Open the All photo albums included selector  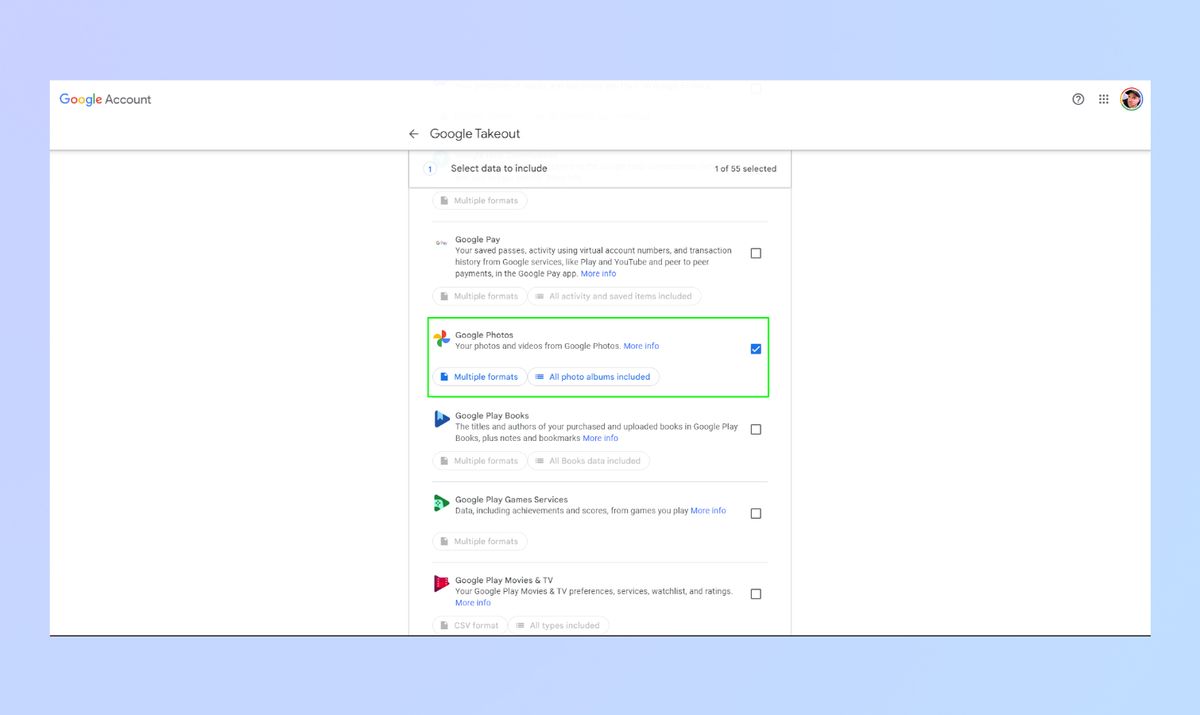(594, 376)
